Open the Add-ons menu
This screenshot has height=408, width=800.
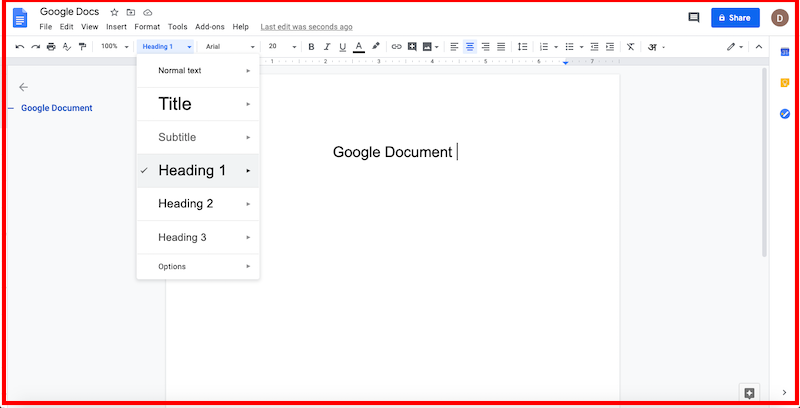[210, 27]
